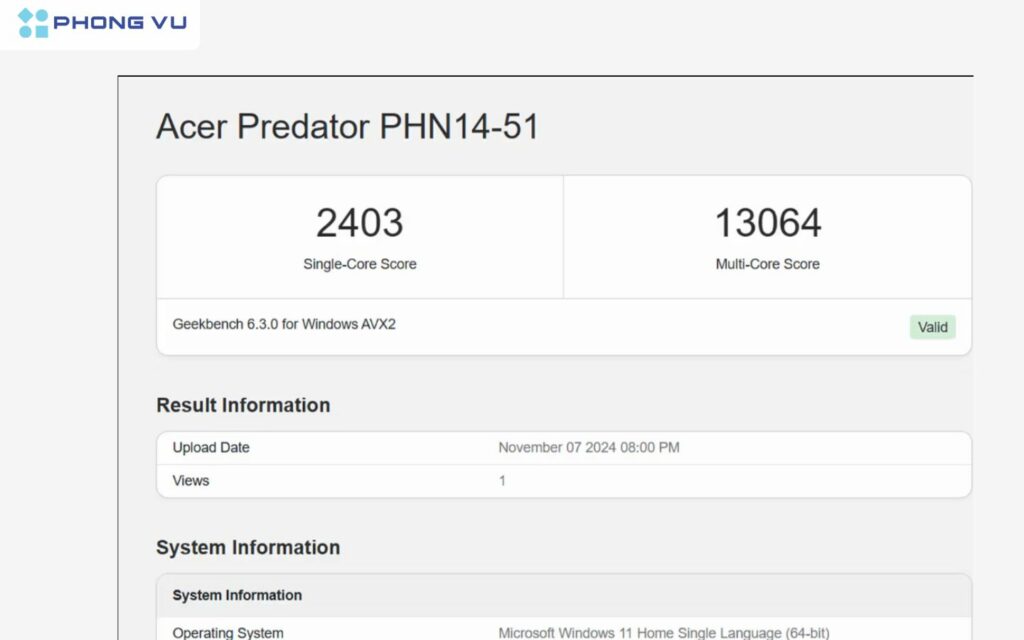The height and width of the screenshot is (640, 1024).
Task: Click the System Information table header
Action: (237, 595)
